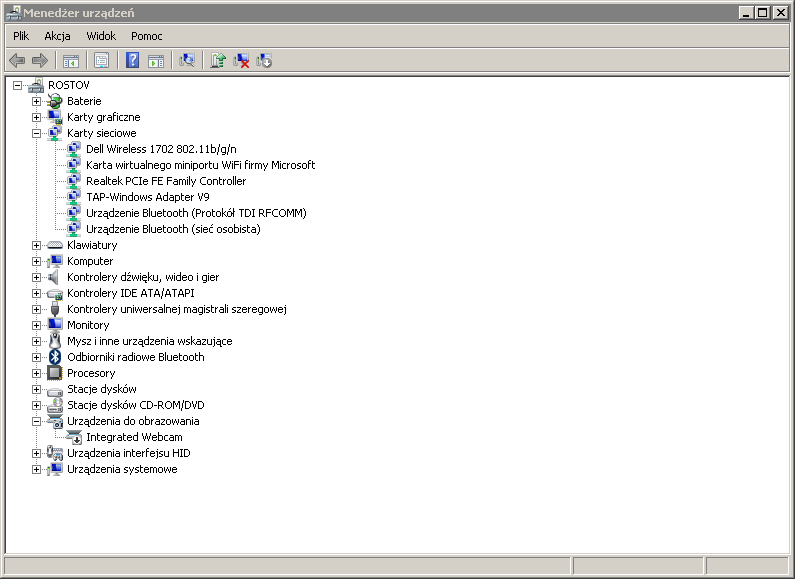
Task: Select Kontrolery uniwersalnej magistrali szeregowej label
Action: 177,309
